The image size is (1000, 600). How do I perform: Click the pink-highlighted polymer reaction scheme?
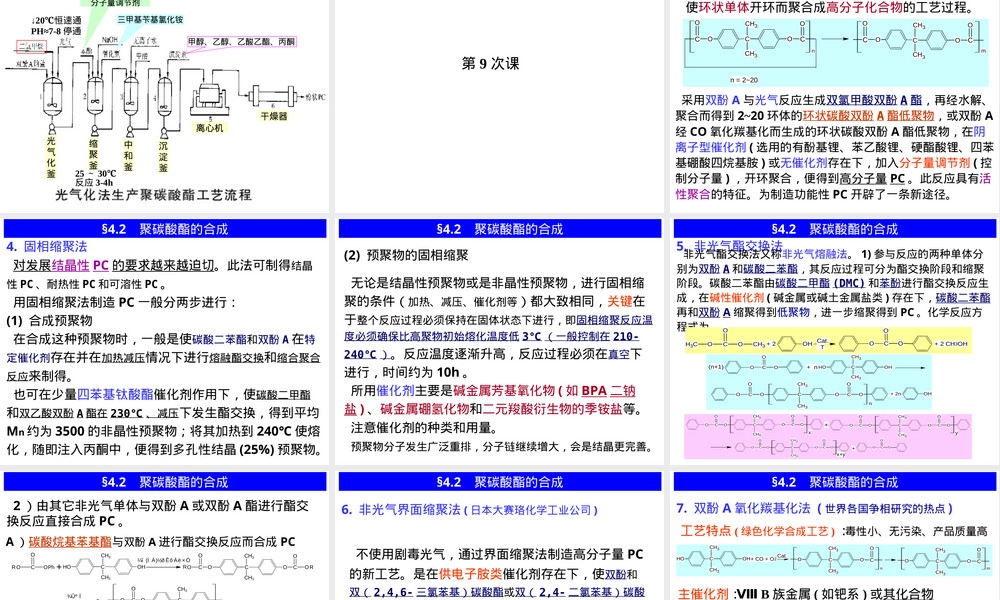coord(828,436)
